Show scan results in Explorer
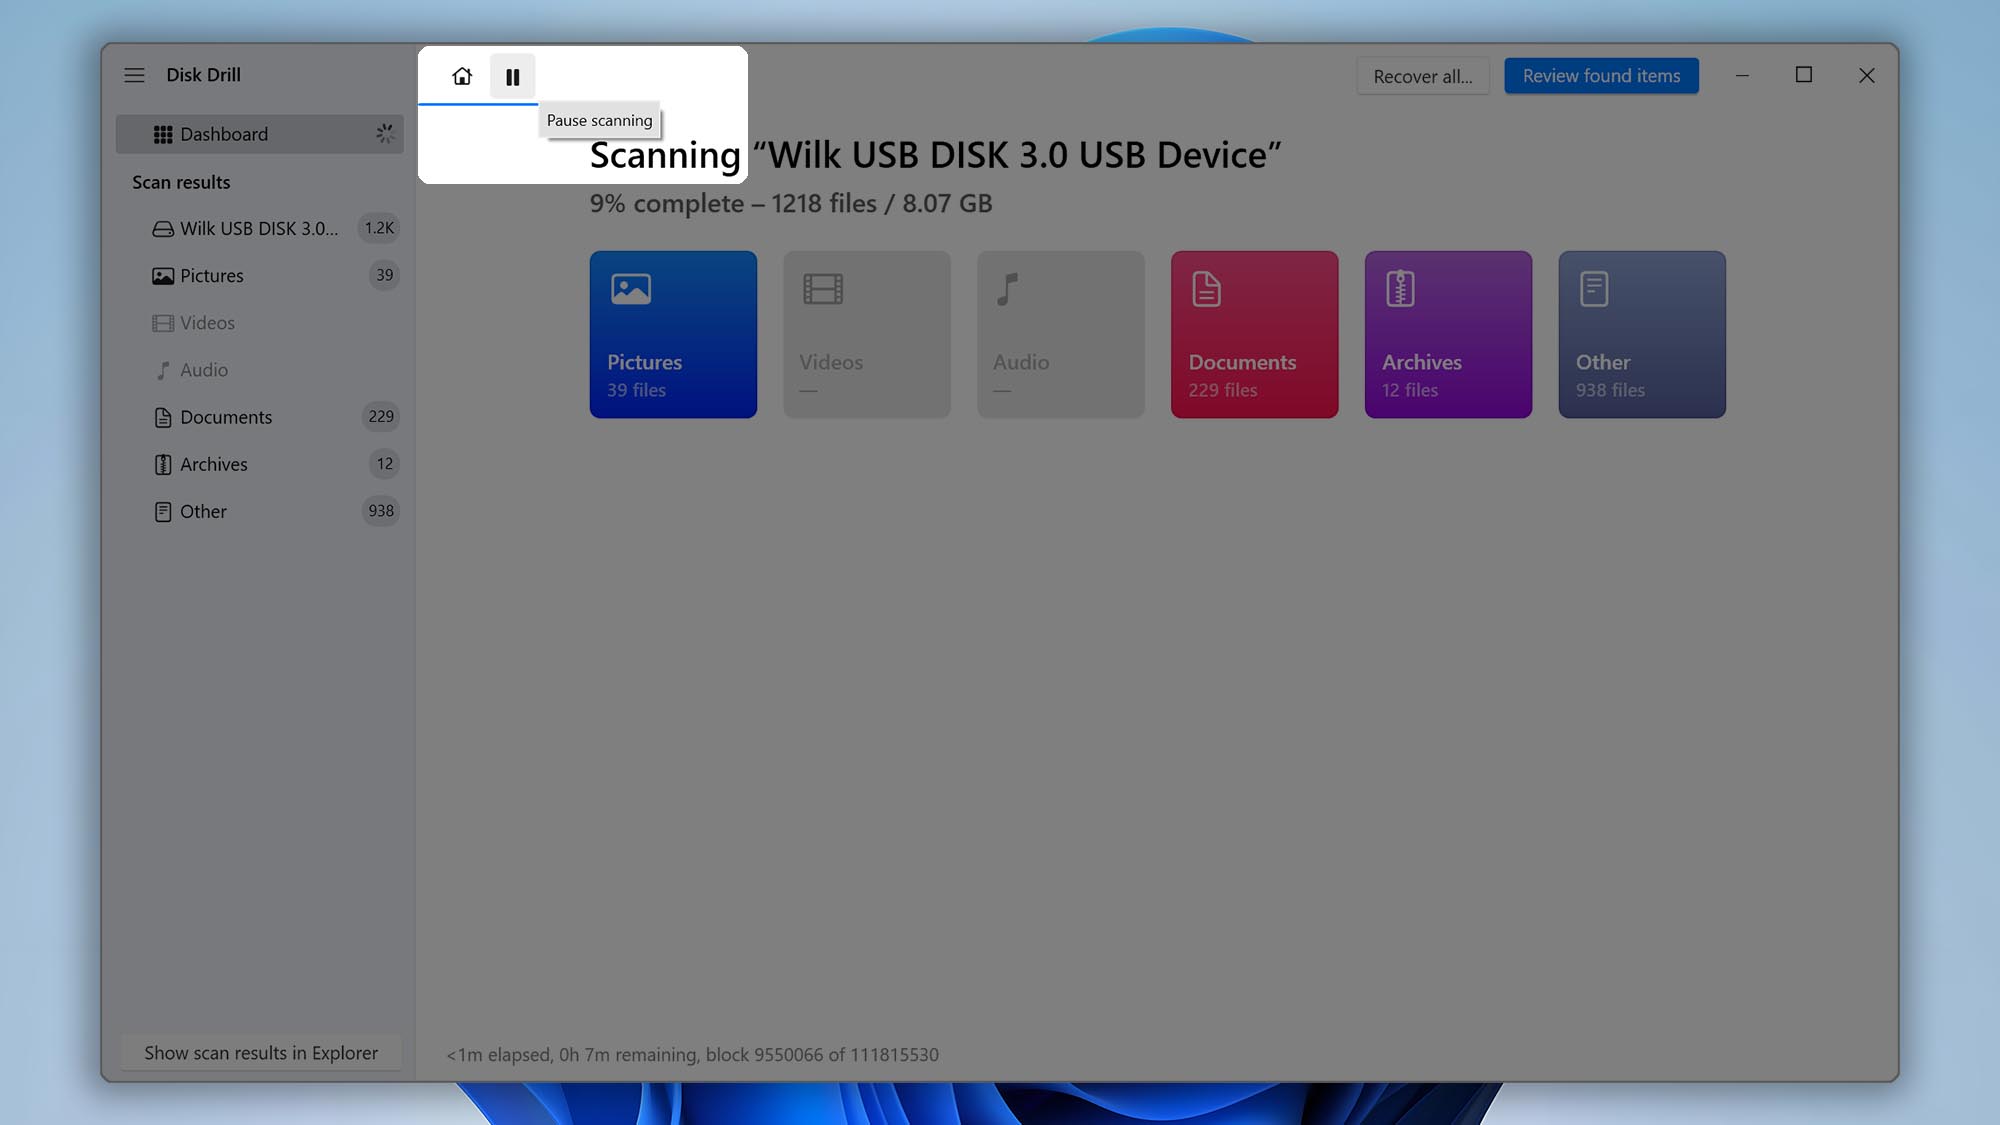2000x1125 pixels. tap(260, 1052)
